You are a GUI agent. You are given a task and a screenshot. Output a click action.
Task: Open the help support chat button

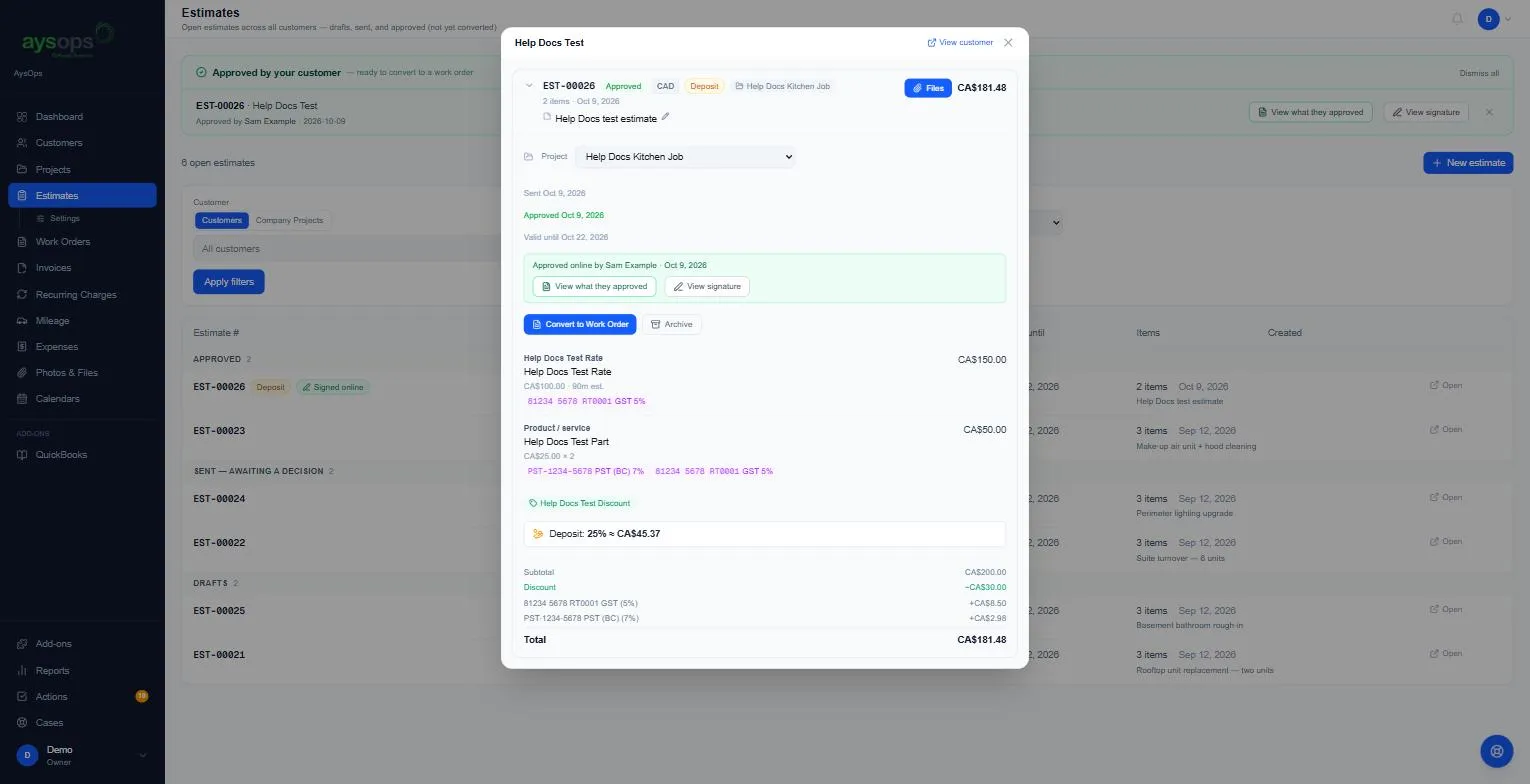(x=1496, y=751)
